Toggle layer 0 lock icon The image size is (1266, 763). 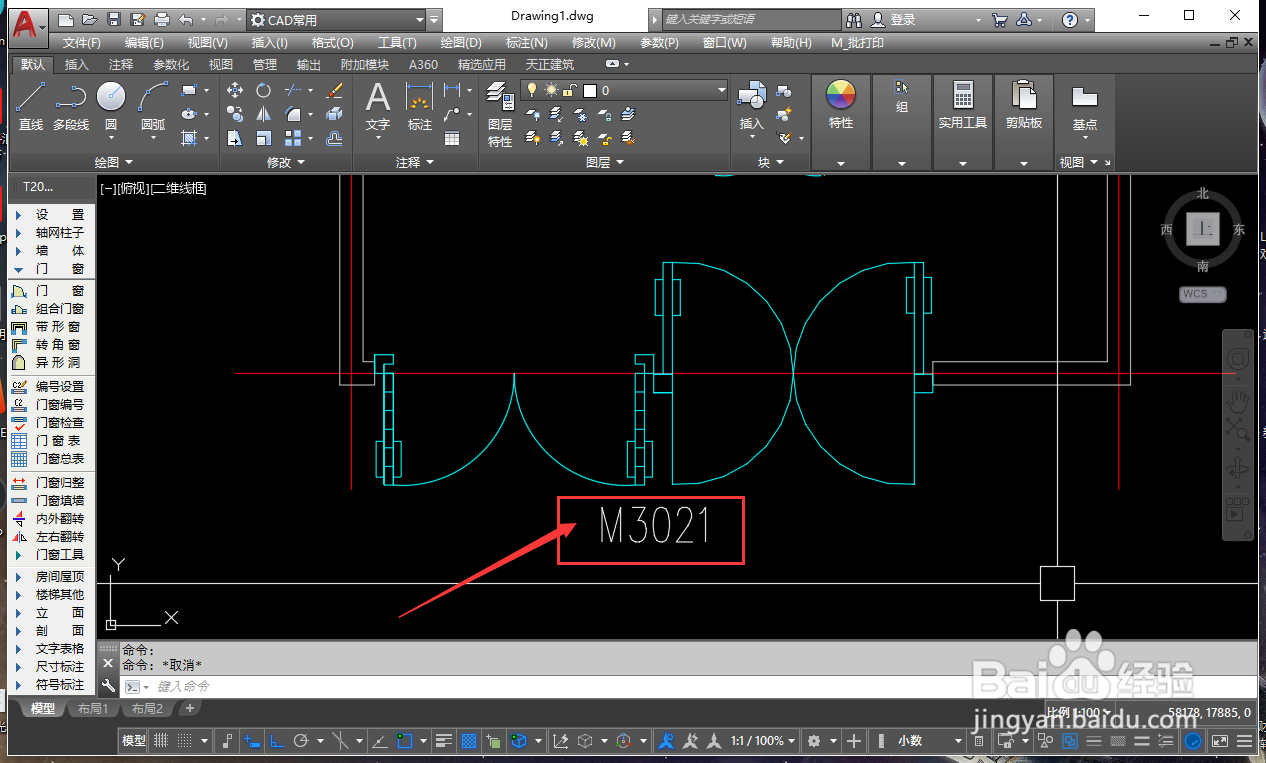click(x=569, y=90)
